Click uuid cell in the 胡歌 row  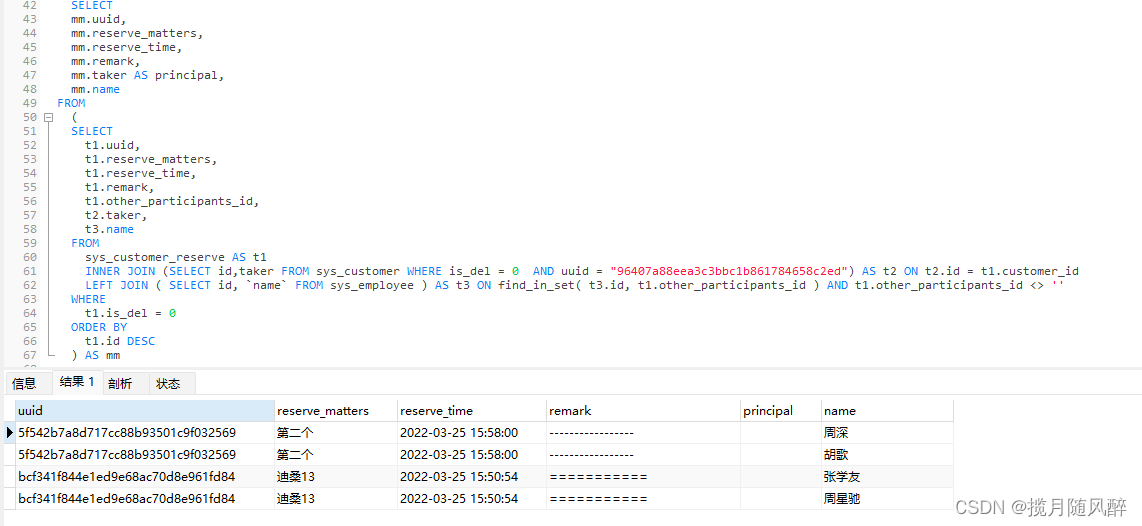coord(144,455)
